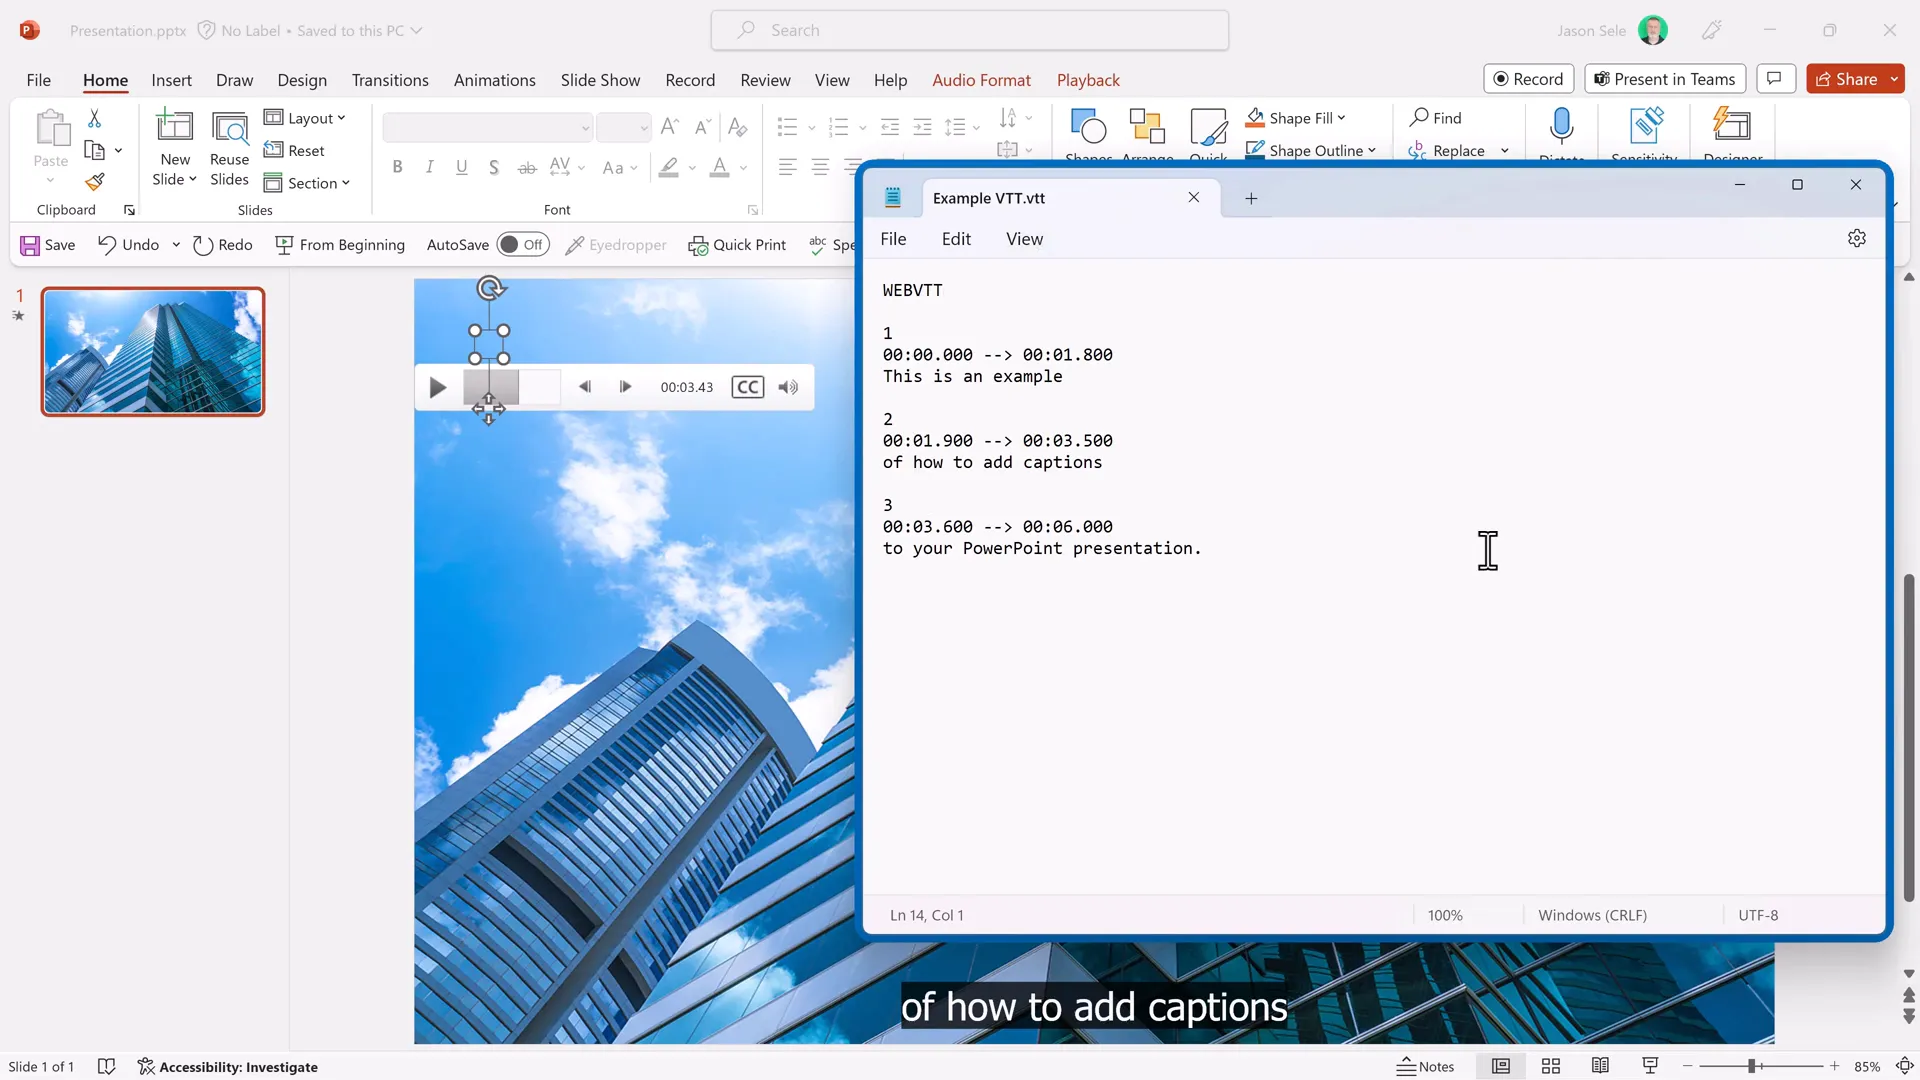Click the zoom slider handle
1920x1080 pixels.
click(x=1752, y=1067)
